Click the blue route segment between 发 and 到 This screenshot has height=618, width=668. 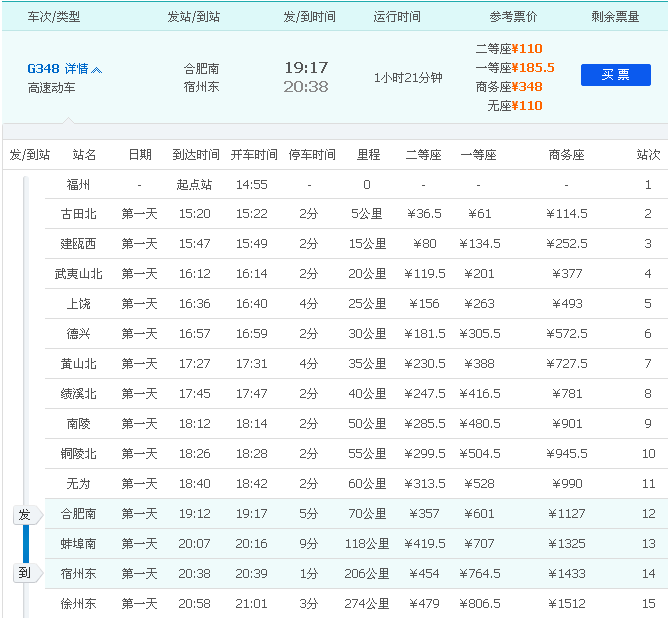(x=26, y=544)
